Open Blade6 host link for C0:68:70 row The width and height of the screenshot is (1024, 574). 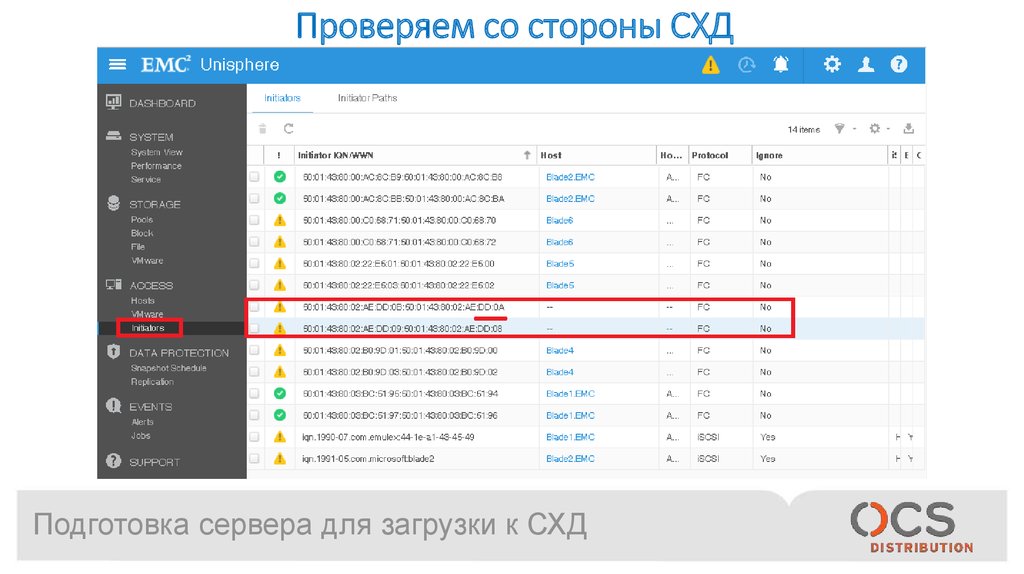[560, 220]
